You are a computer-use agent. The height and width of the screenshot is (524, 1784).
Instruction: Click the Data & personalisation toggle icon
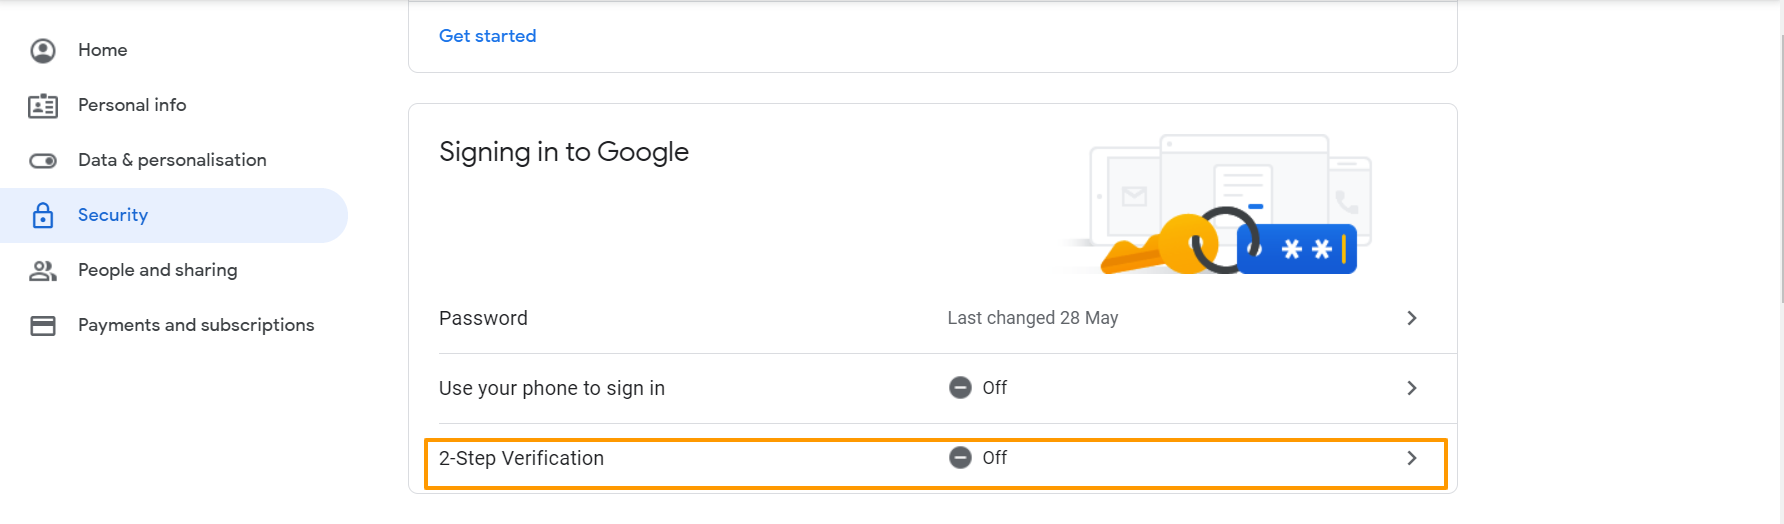pos(43,161)
